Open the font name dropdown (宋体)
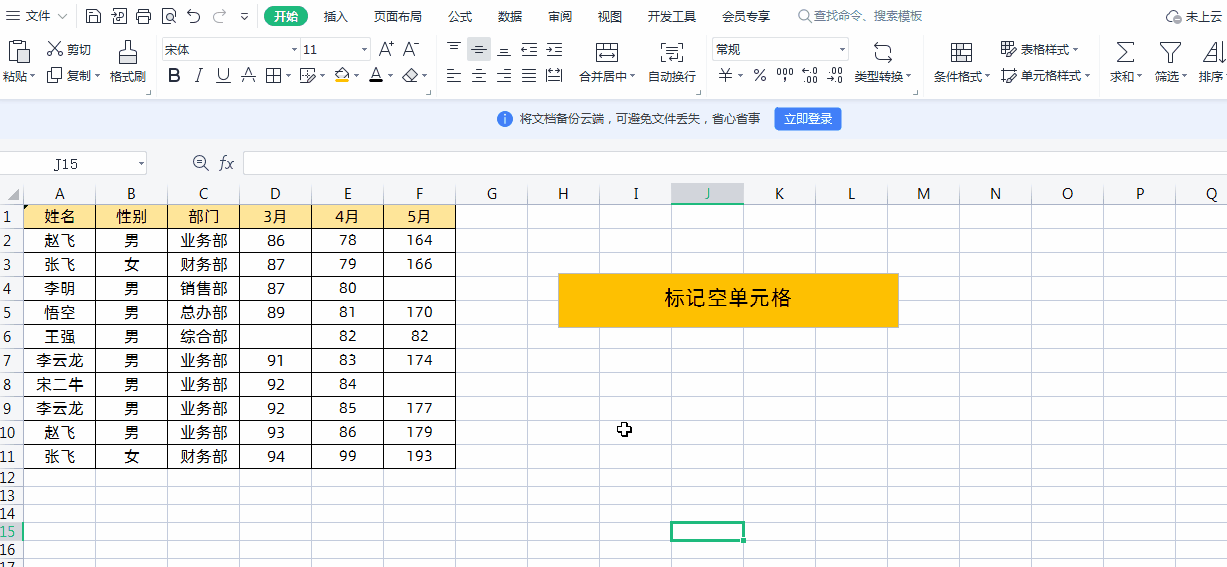This screenshot has height=567, width=1227. click(x=294, y=49)
